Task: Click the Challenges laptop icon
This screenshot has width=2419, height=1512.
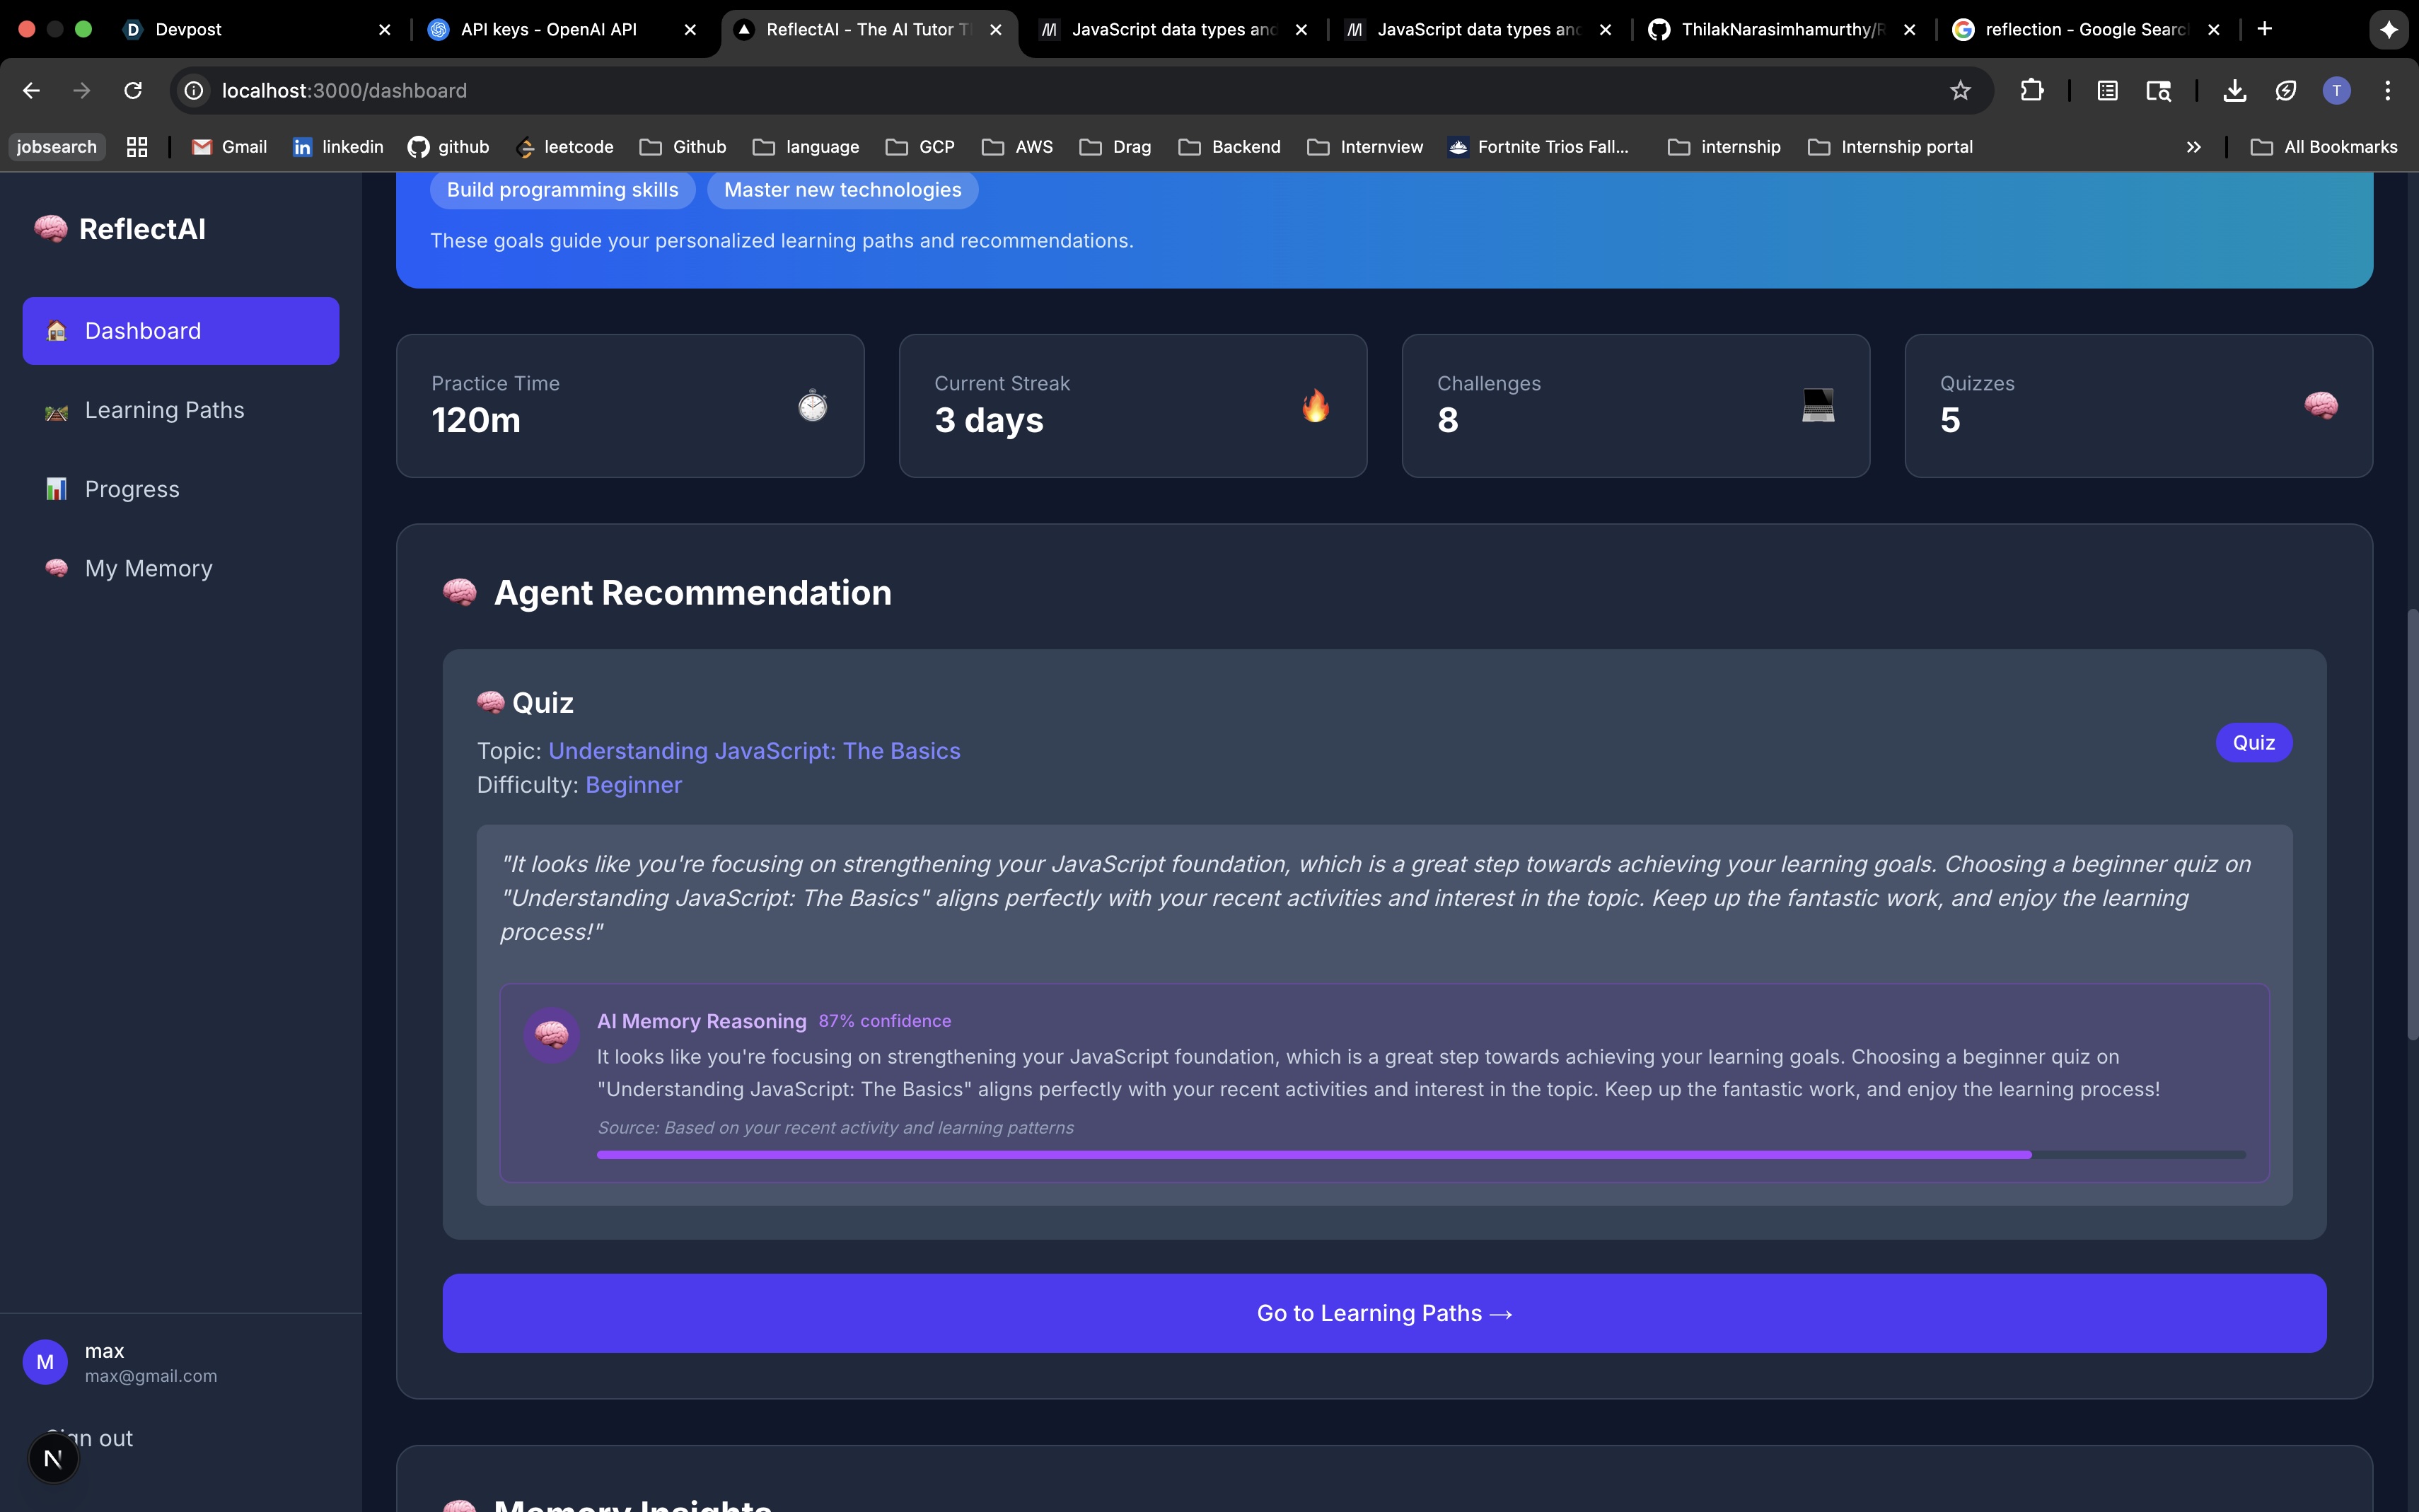Action: 1817,406
